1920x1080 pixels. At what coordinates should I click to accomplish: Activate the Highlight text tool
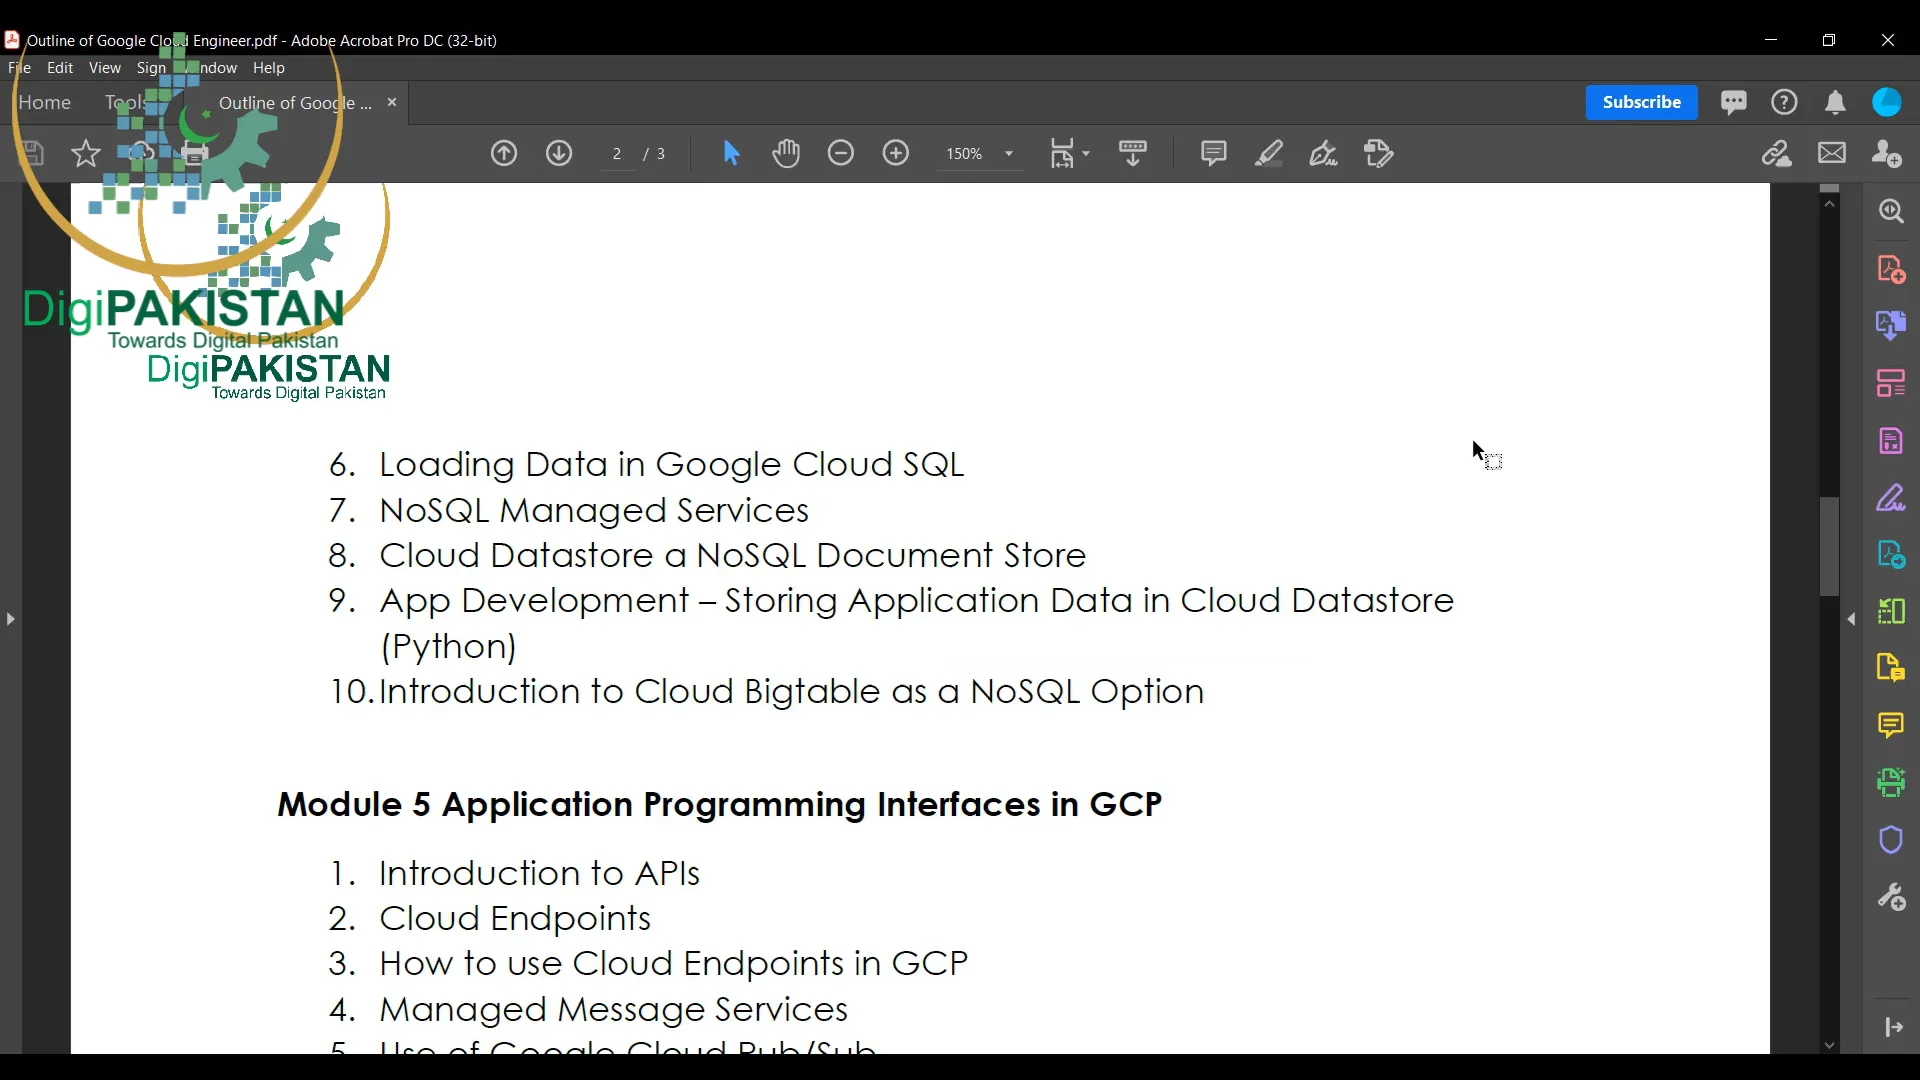coord(1269,154)
